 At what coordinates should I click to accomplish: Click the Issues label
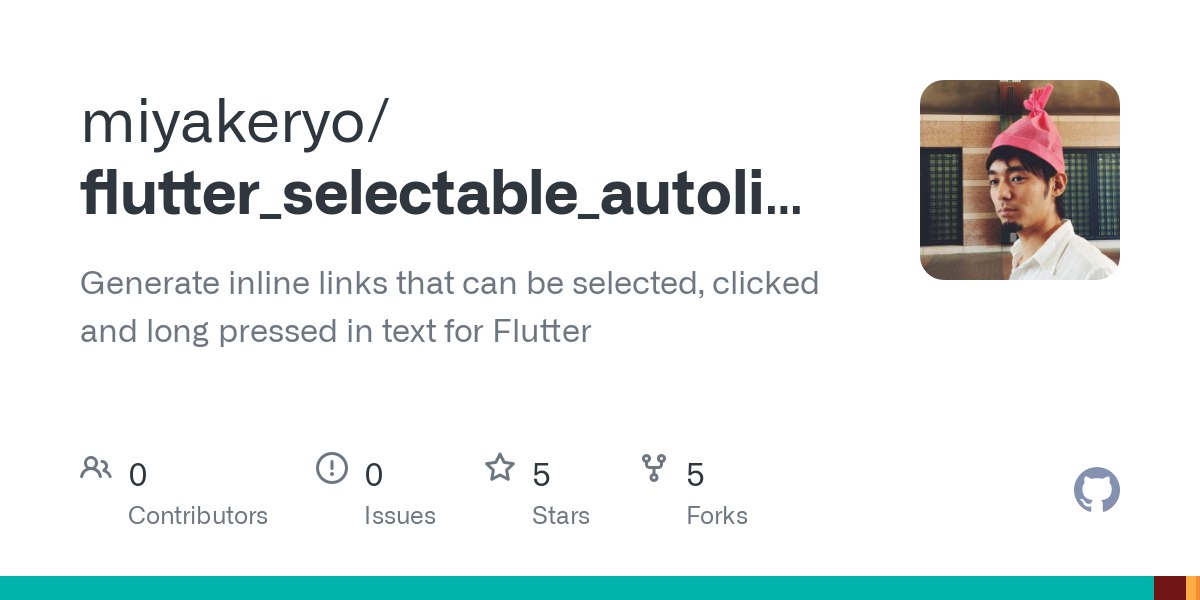point(400,516)
